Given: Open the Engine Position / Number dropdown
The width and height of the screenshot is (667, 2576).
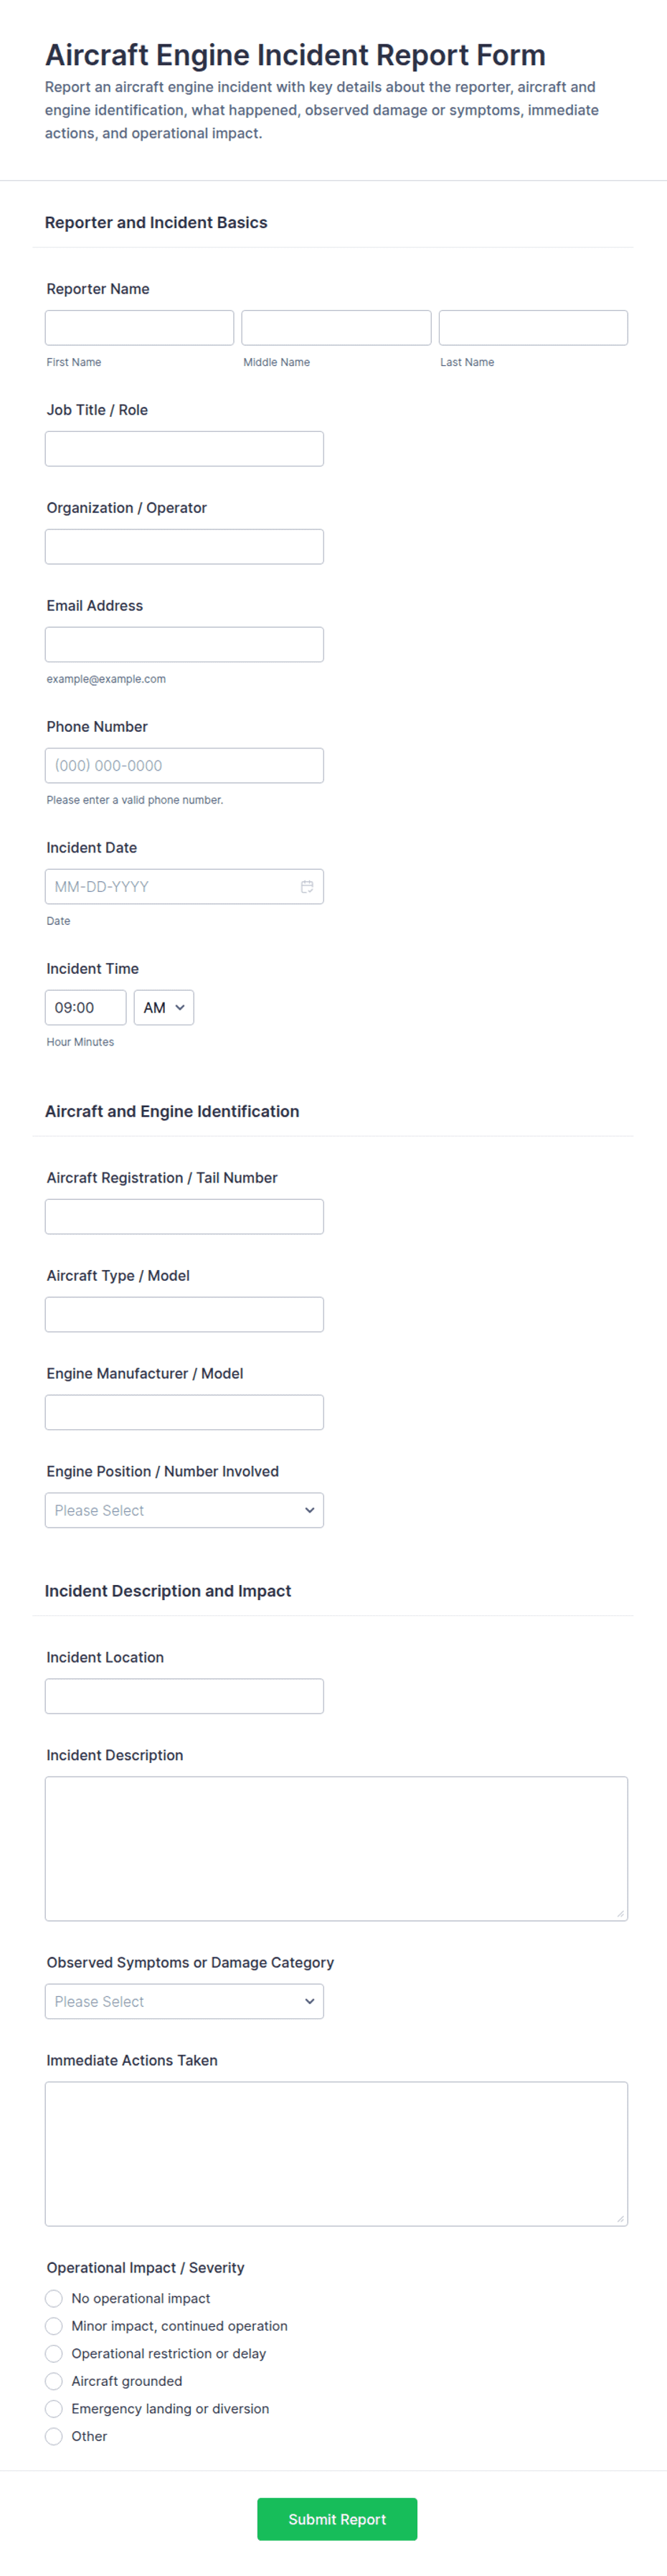Looking at the screenshot, I should click(x=184, y=1510).
